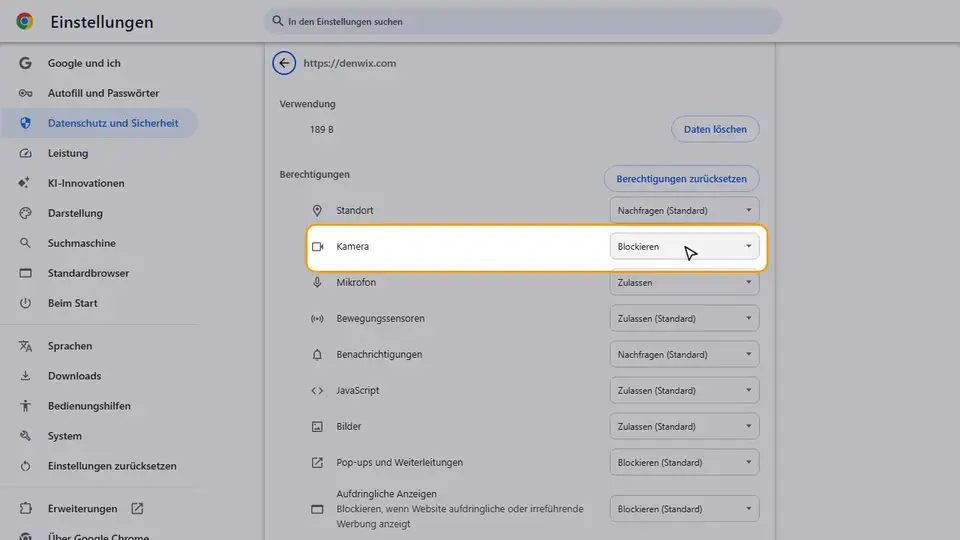The image size is (960, 540).
Task: Open Leistung settings section
Action: [x=68, y=153]
